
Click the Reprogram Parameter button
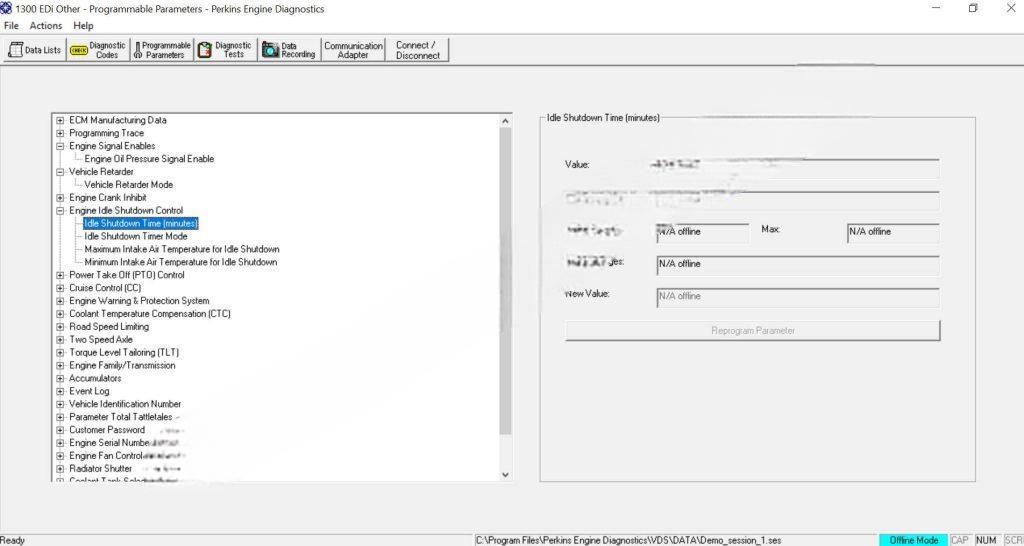752,330
